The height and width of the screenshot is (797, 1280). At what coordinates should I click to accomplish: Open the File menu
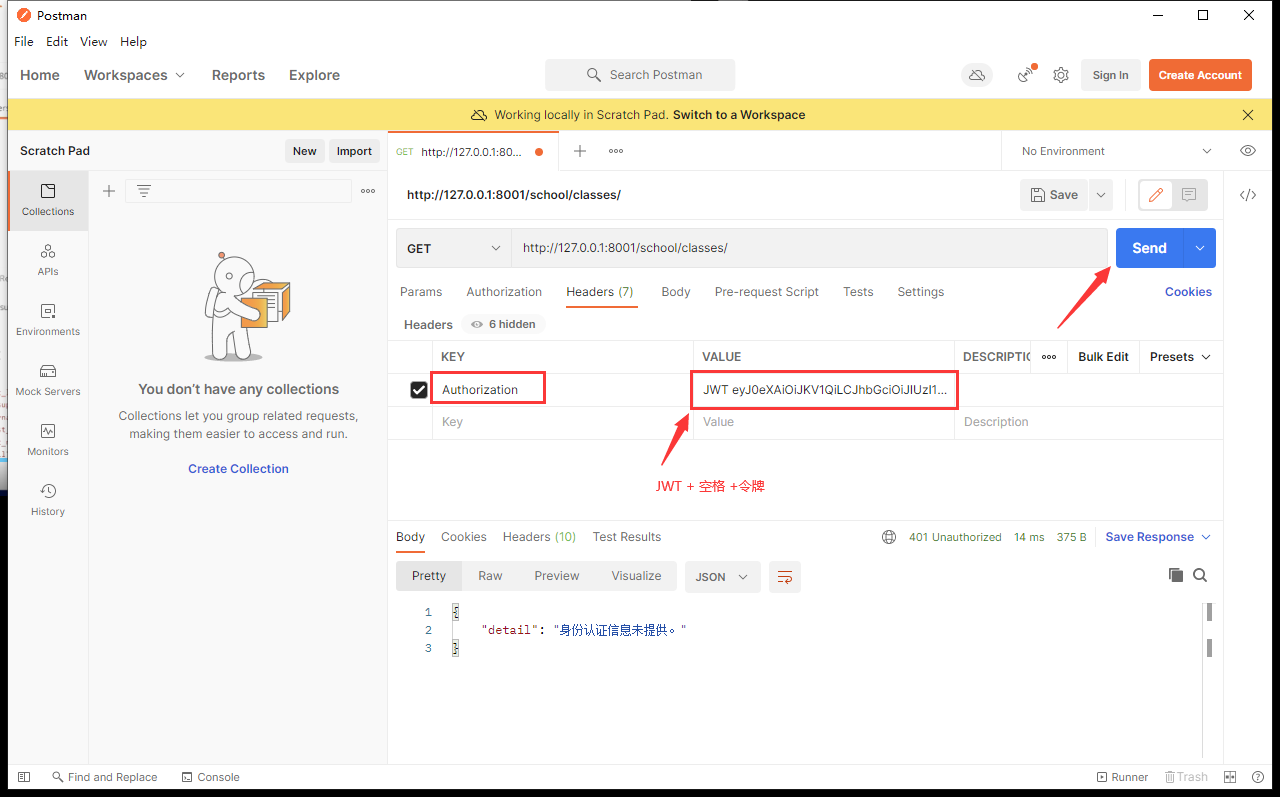(24, 42)
